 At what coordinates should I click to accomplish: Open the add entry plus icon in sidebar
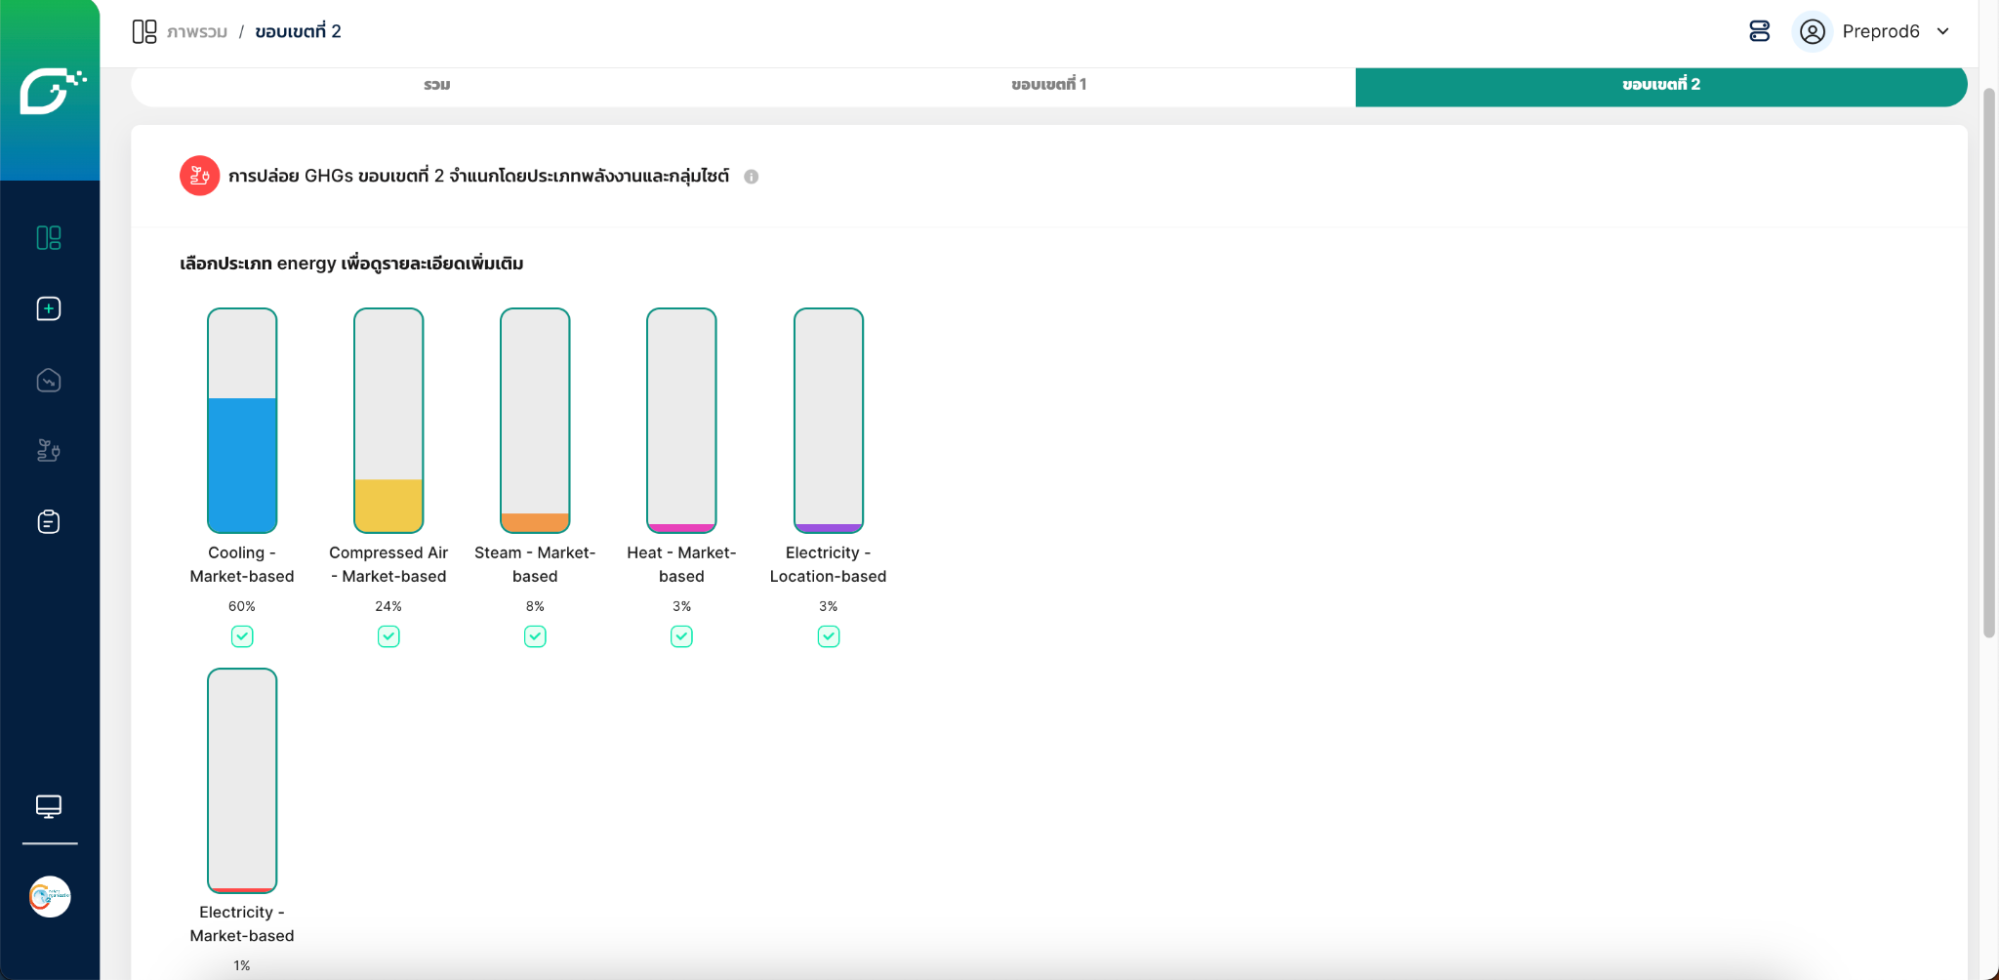(48, 309)
